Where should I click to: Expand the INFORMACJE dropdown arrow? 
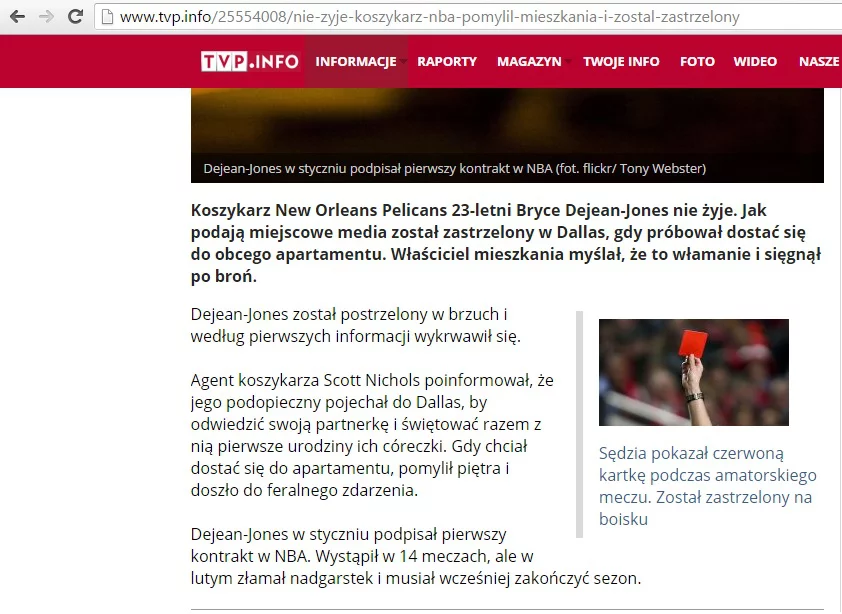(403, 62)
